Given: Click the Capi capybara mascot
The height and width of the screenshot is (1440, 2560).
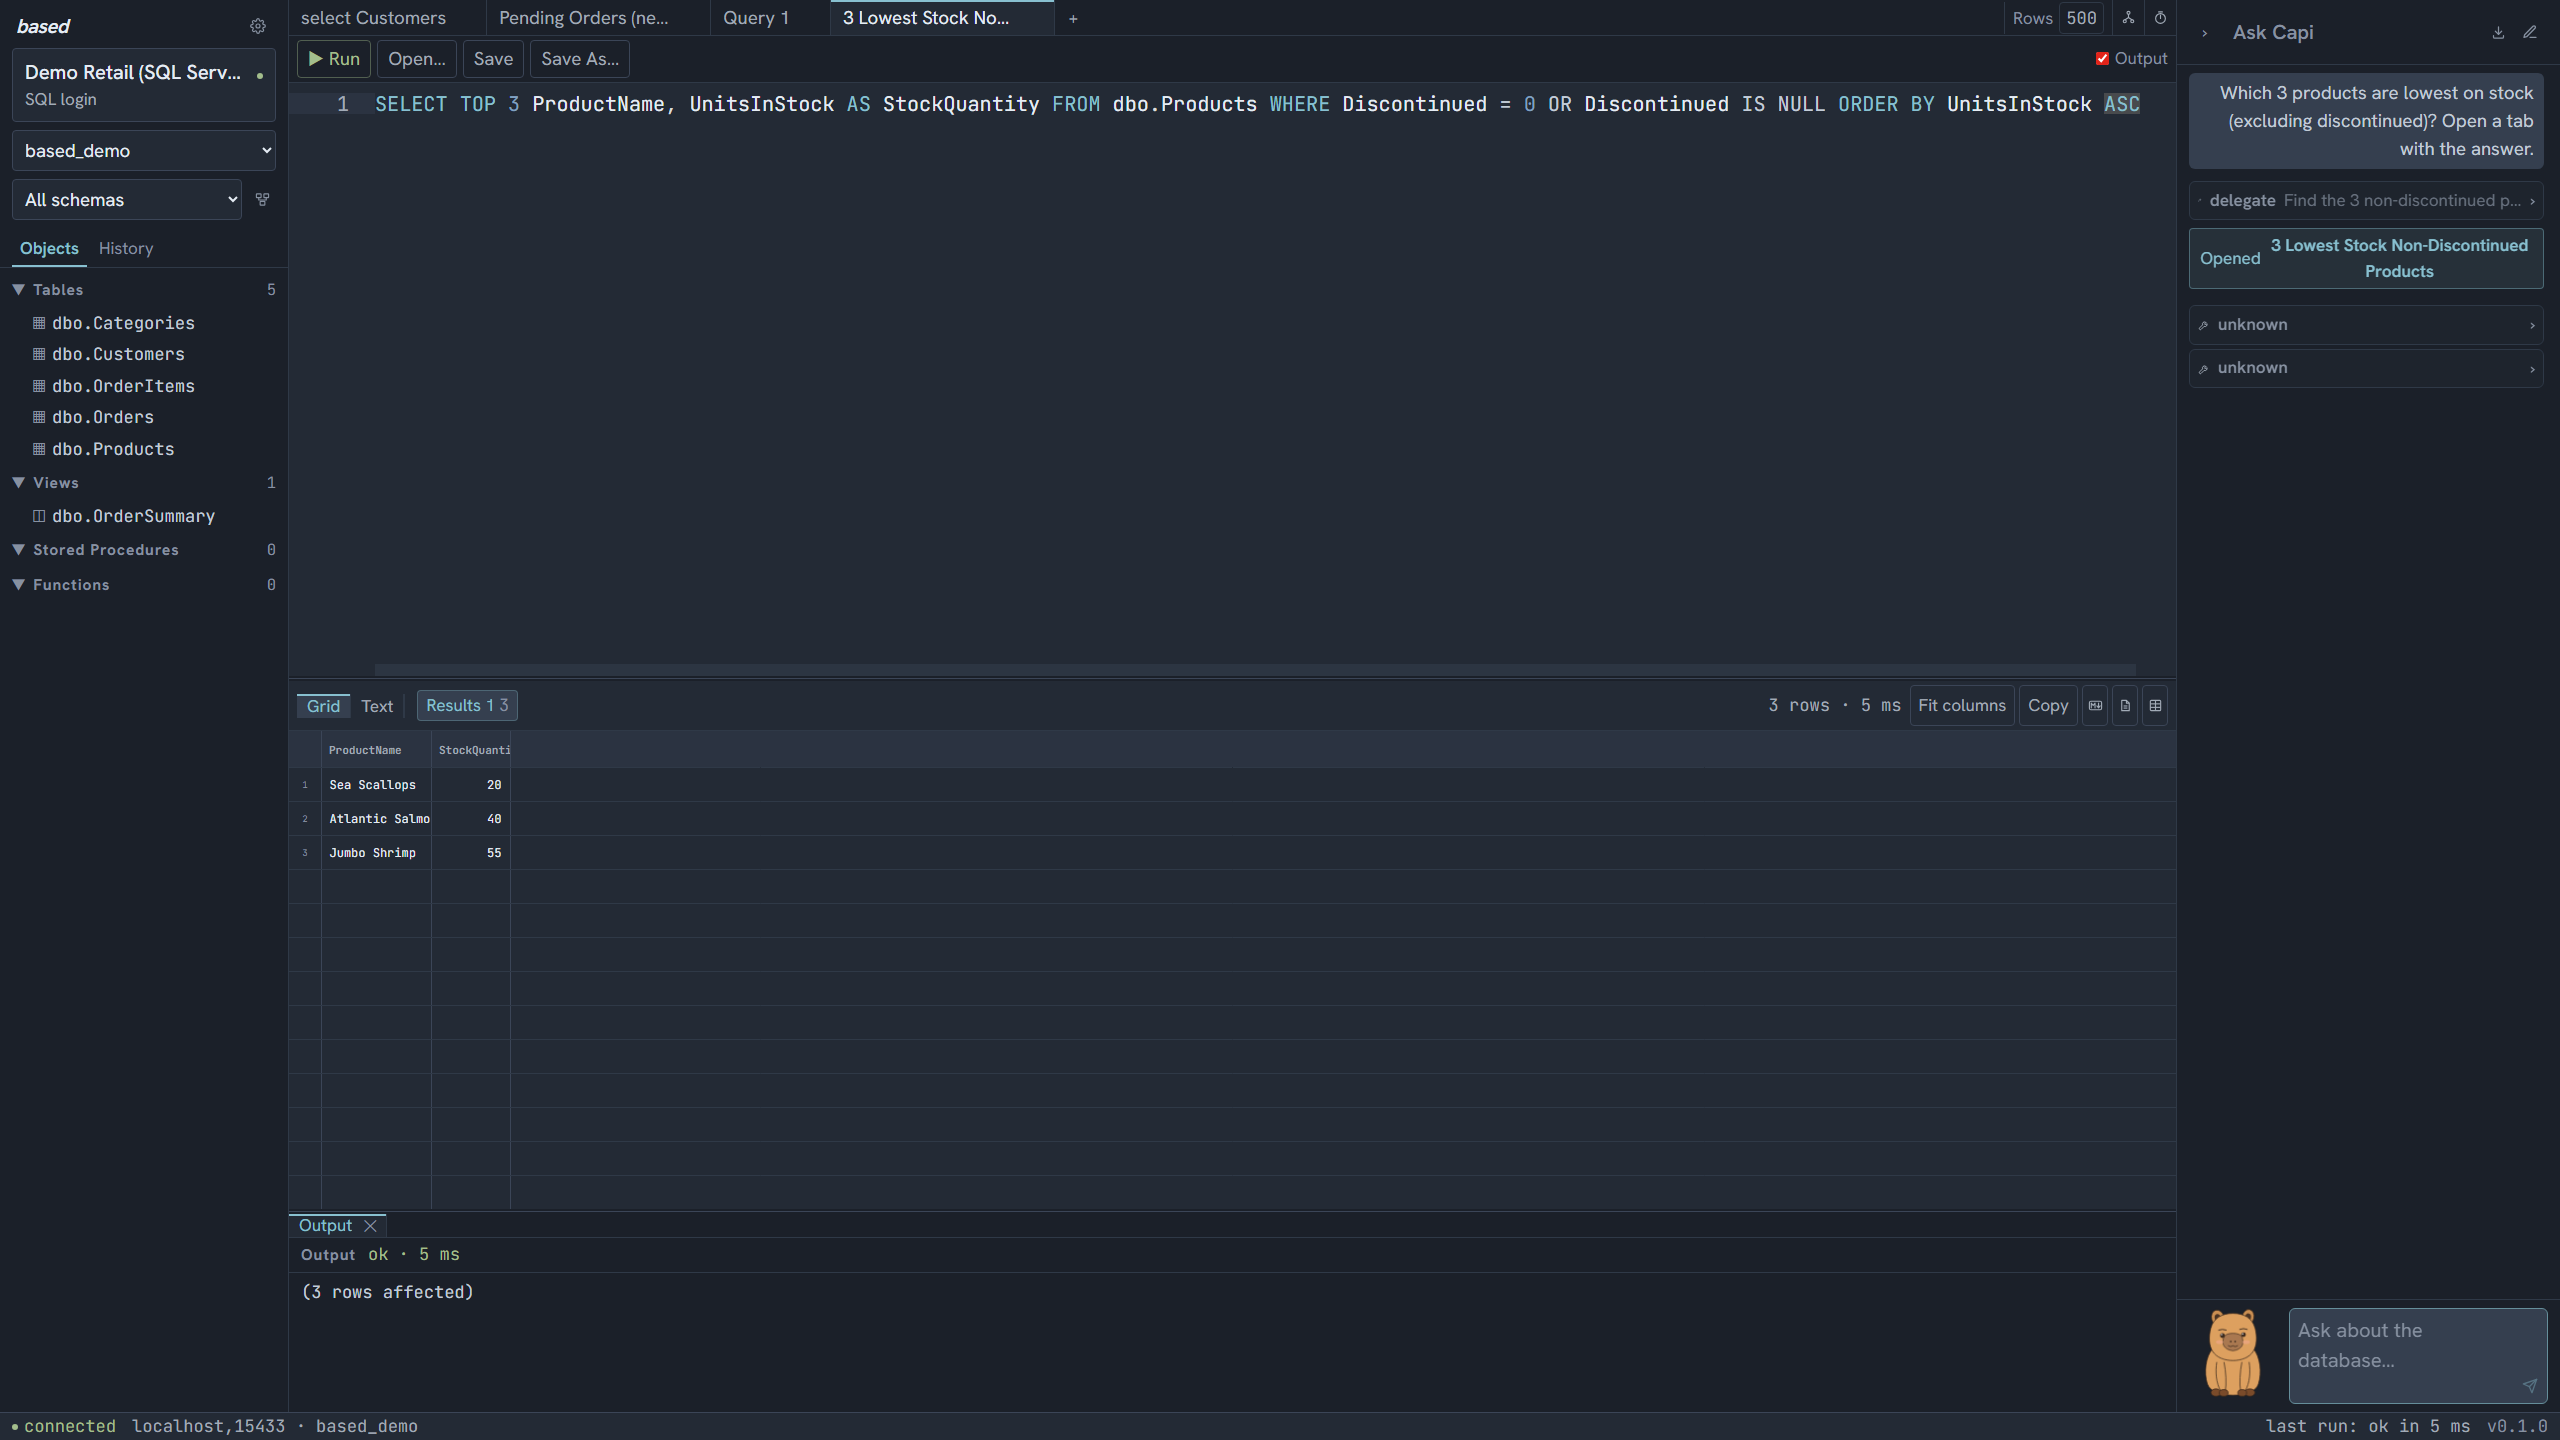Looking at the screenshot, I should (2232, 1354).
